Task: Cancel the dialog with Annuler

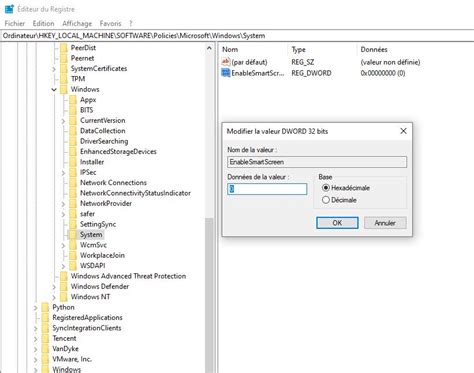Action: [385, 223]
